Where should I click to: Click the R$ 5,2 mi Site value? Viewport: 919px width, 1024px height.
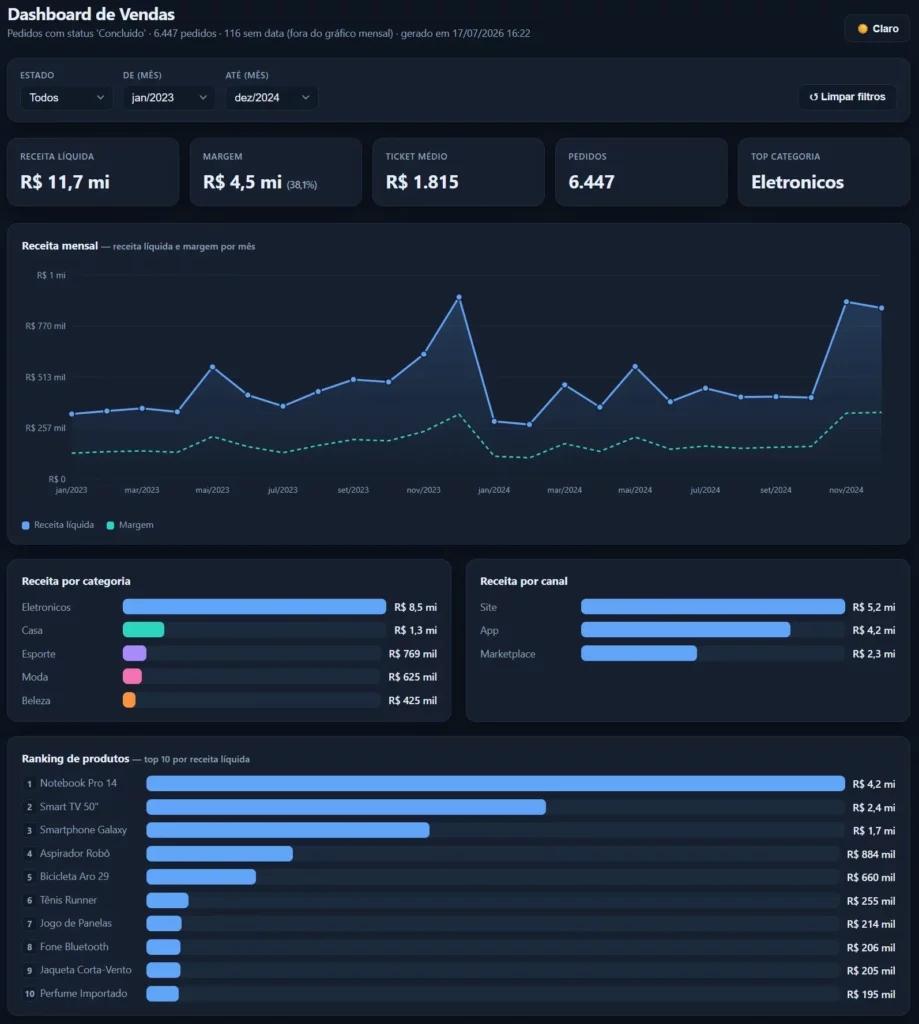pyautogui.click(x=874, y=607)
